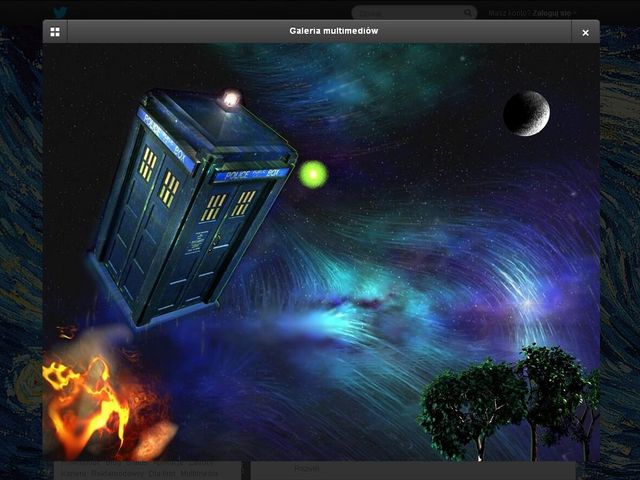Click the Masz konto? text
The image size is (640, 480).
coord(509,13)
